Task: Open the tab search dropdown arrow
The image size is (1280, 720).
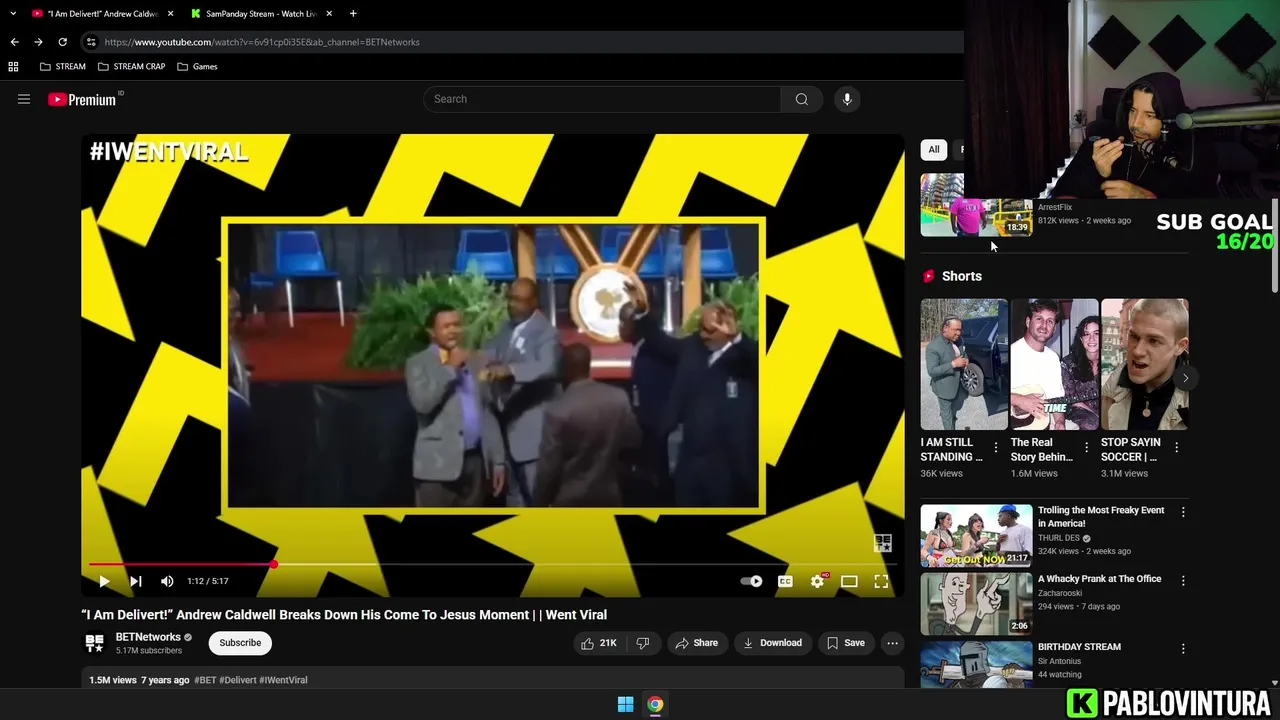Action: [x=13, y=14]
